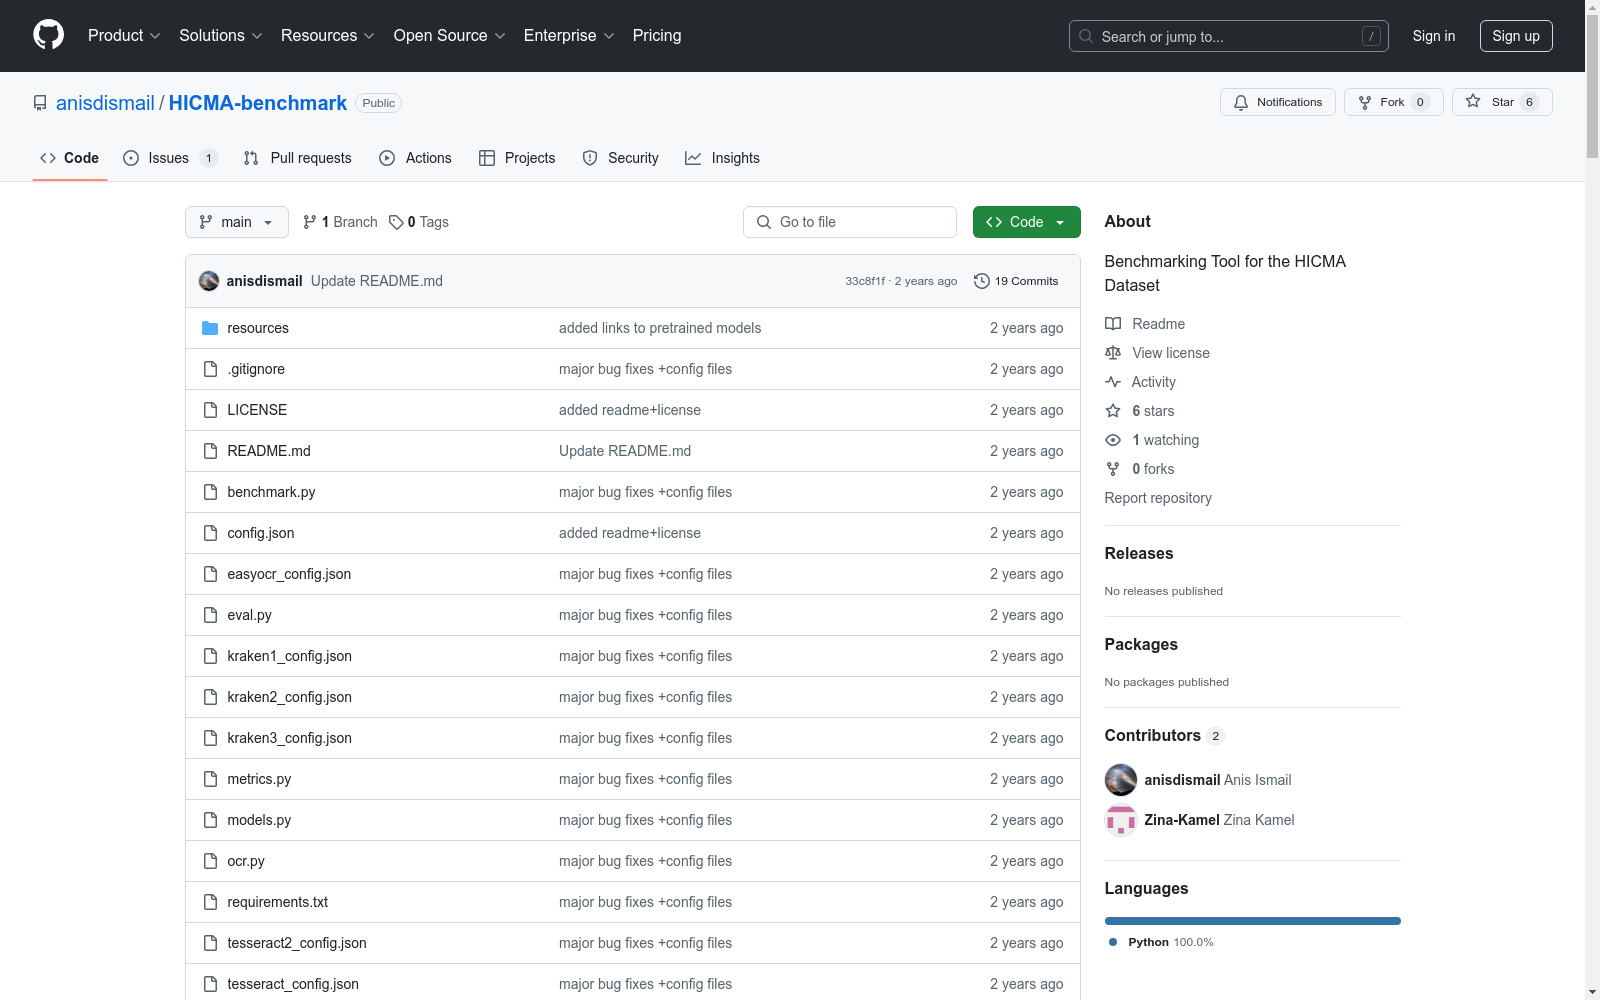The width and height of the screenshot is (1600, 1000).
Task: Open the Actions tab
Action: click(415, 158)
